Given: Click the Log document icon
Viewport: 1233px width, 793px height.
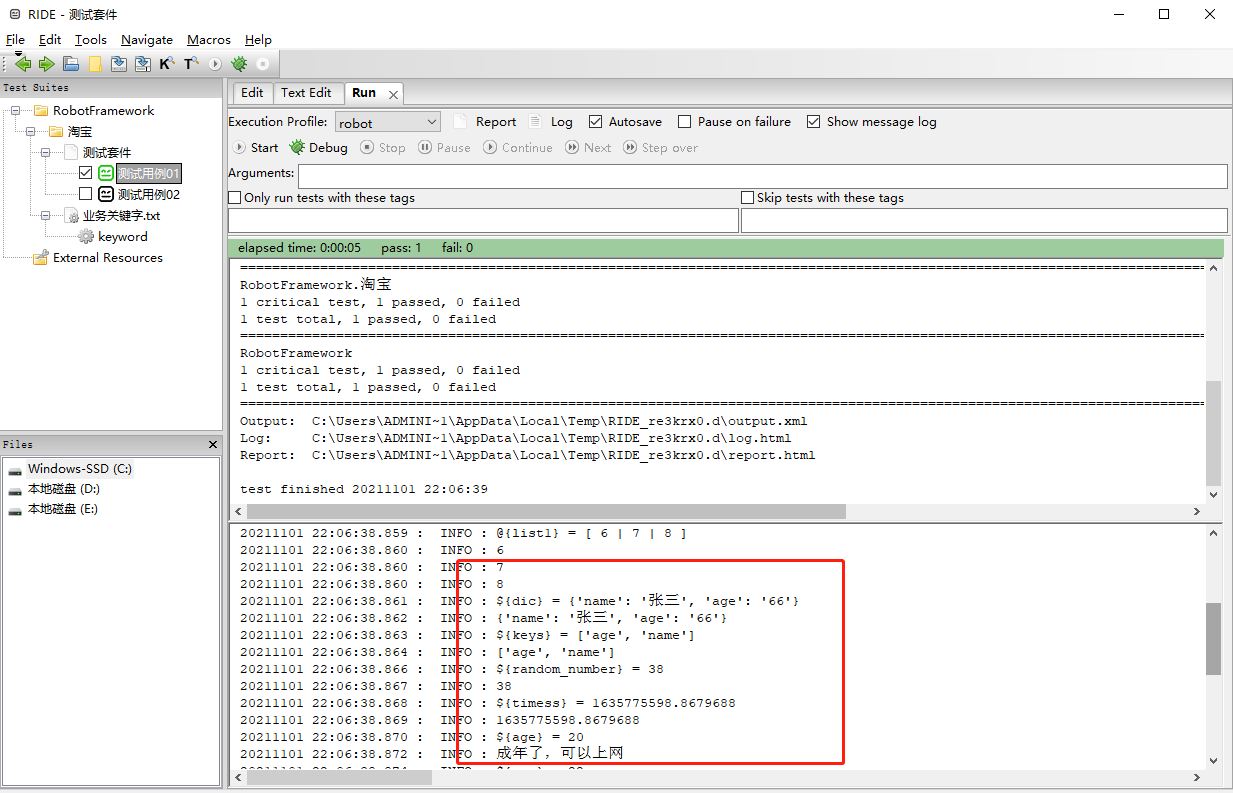Looking at the screenshot, I should tap(536, 121).
